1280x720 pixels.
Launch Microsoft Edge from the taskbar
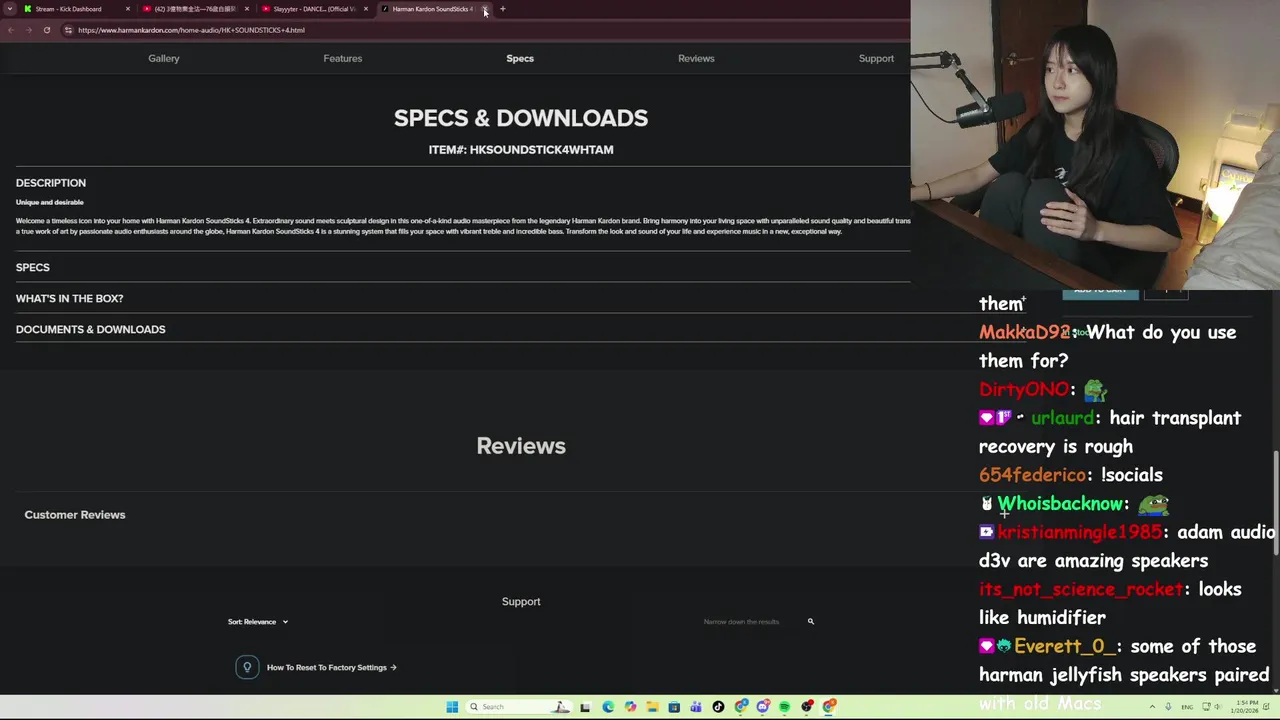click(x=608, y=707)
